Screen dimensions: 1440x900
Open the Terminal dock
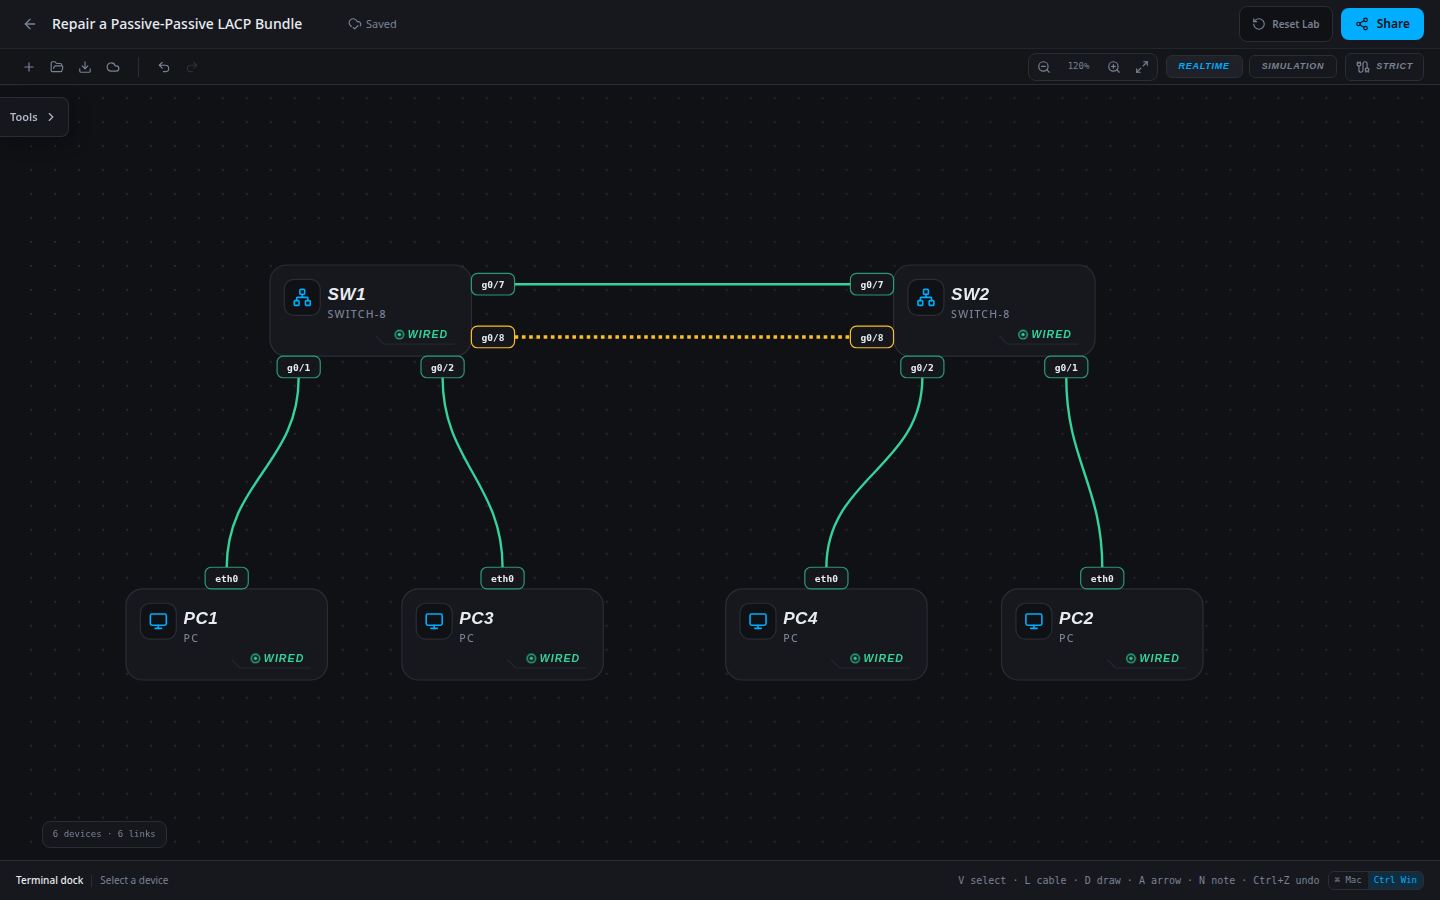(x=50, y=881)
